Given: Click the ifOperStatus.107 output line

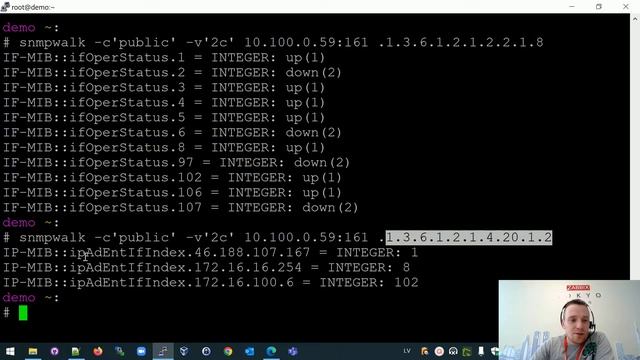Looking at the screenshot, I should click(x=180, y=208).
